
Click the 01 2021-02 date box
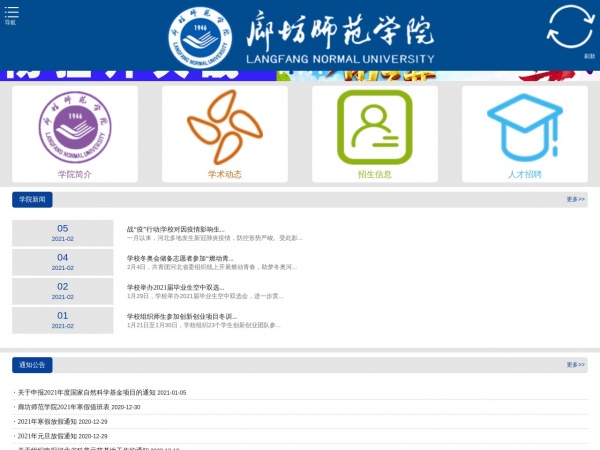click(63, 320)
